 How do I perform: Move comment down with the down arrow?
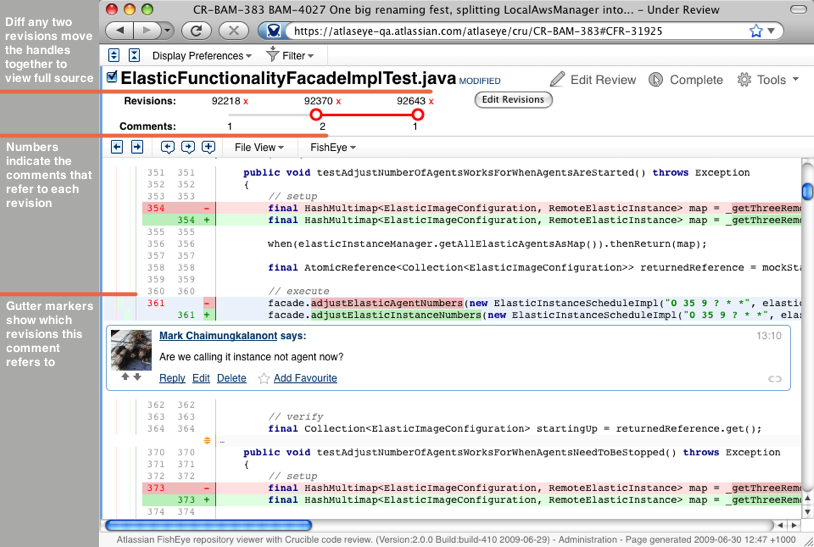137,377
